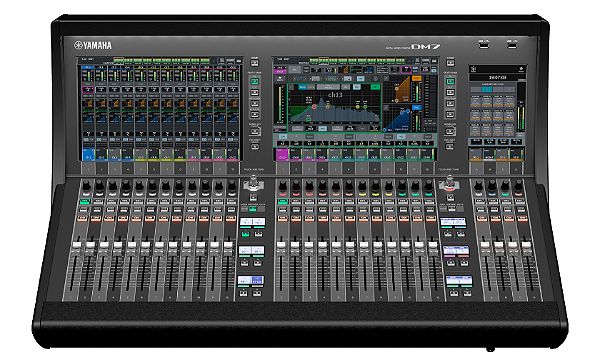The width and height of the screenshot is (600, 360).
Task: Tap the magenta-highlighted box in ch1 strip, left screen
Action: pos(88,90)
